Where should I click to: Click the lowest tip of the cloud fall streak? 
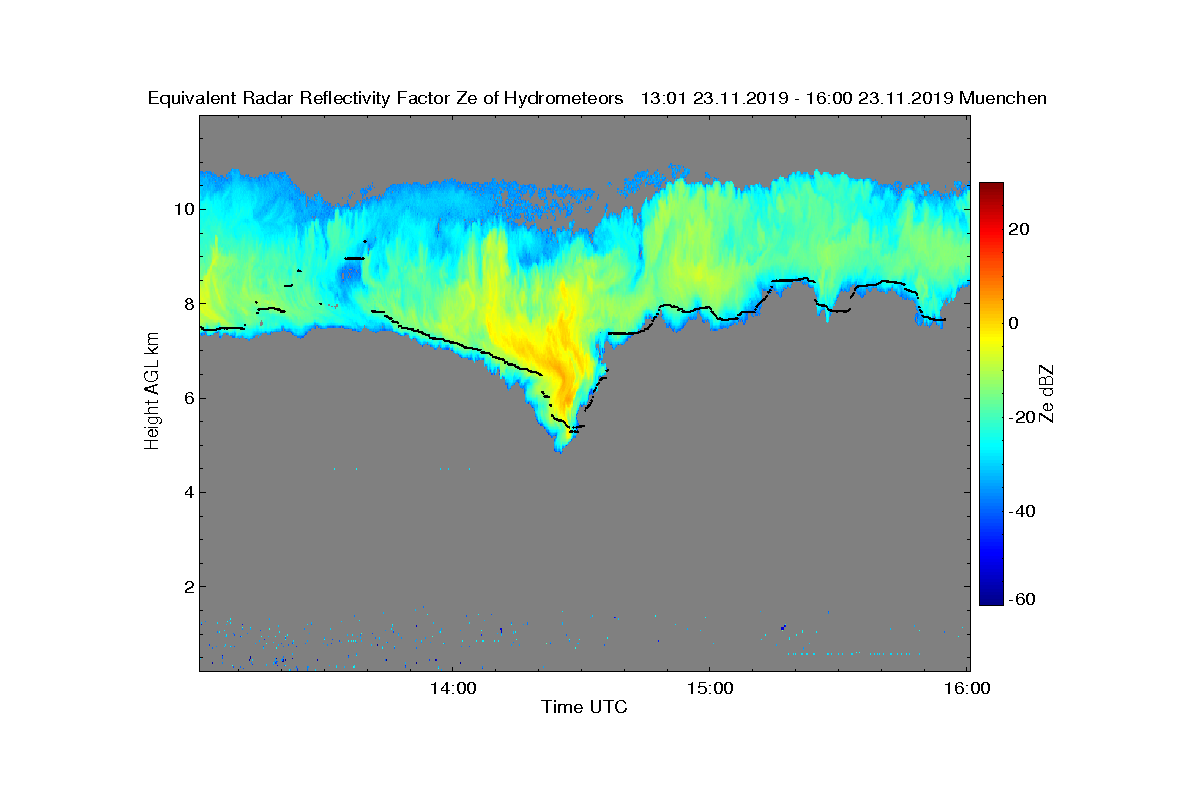[560, 448]
